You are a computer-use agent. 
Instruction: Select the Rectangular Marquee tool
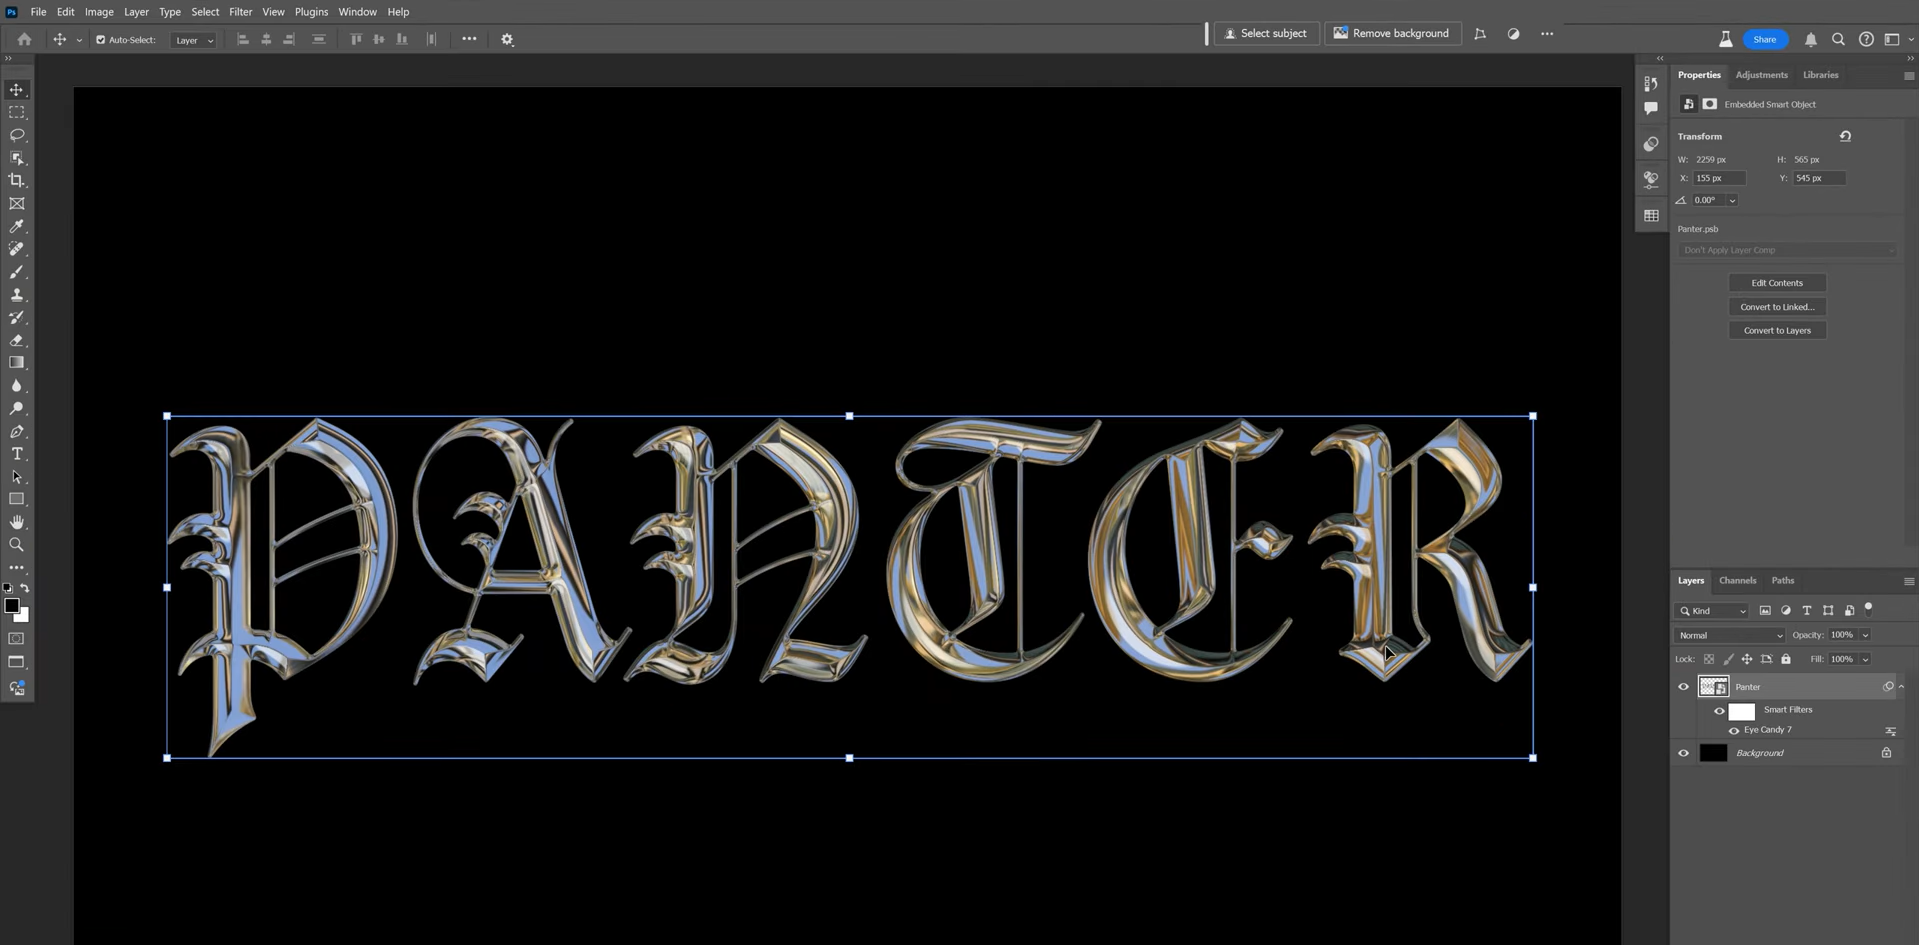[x=17, y=112]
